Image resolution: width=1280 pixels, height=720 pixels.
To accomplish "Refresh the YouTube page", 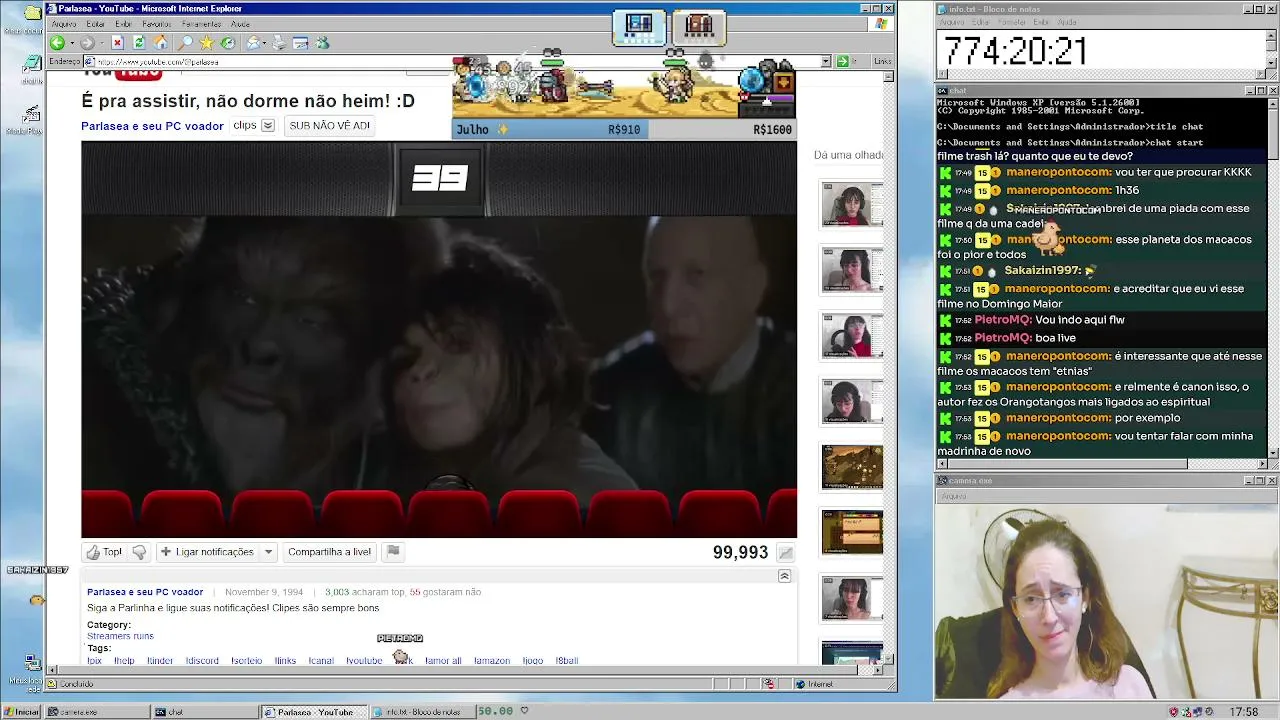I will (x=139, y=43).
